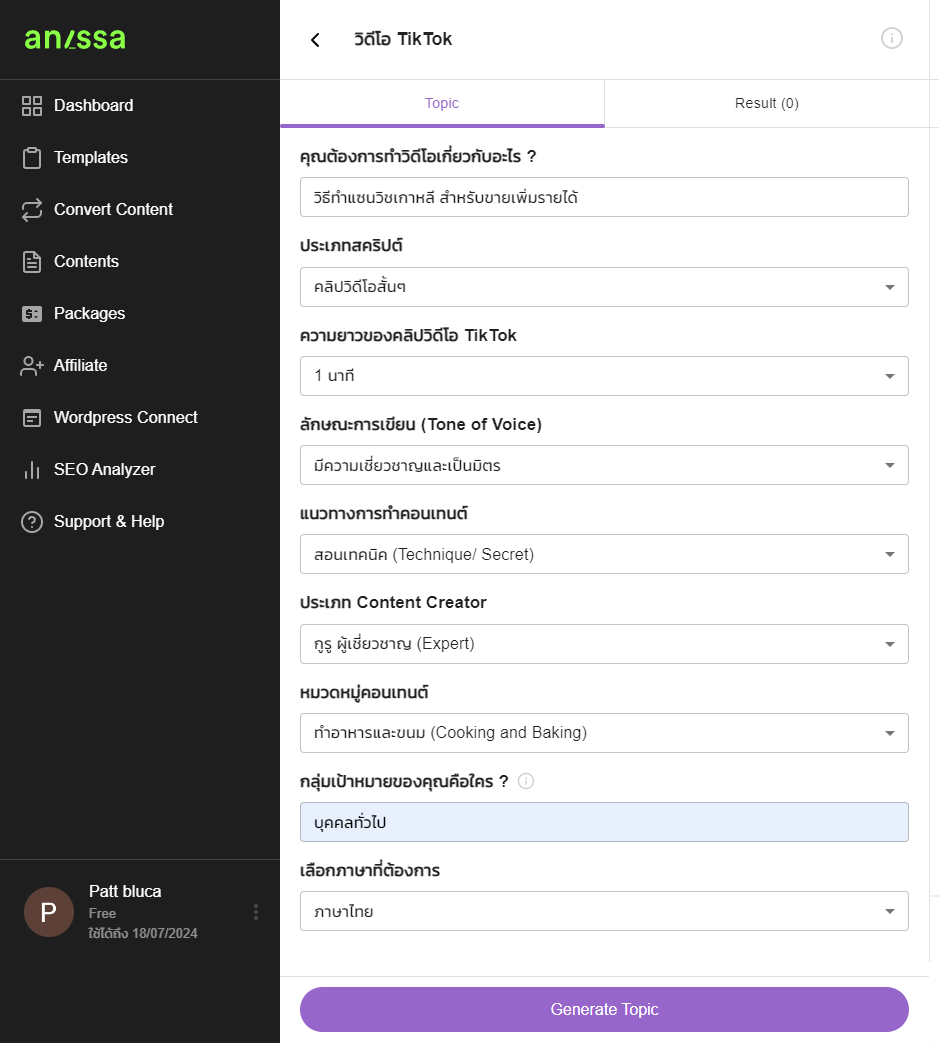Open Support & Help in sidebar

(x=92, y=522)
